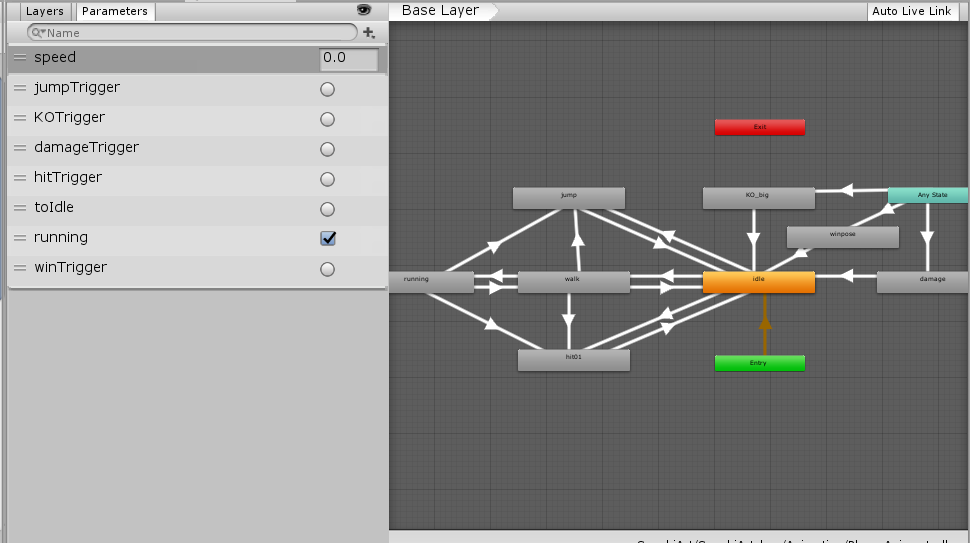Select the KO_big state node
Viewport: 970px width, 543px height.
point(758,198)
